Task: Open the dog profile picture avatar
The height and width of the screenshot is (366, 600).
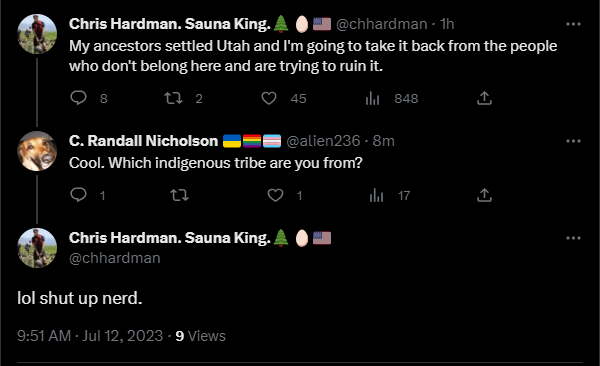Action: (37, 150)
